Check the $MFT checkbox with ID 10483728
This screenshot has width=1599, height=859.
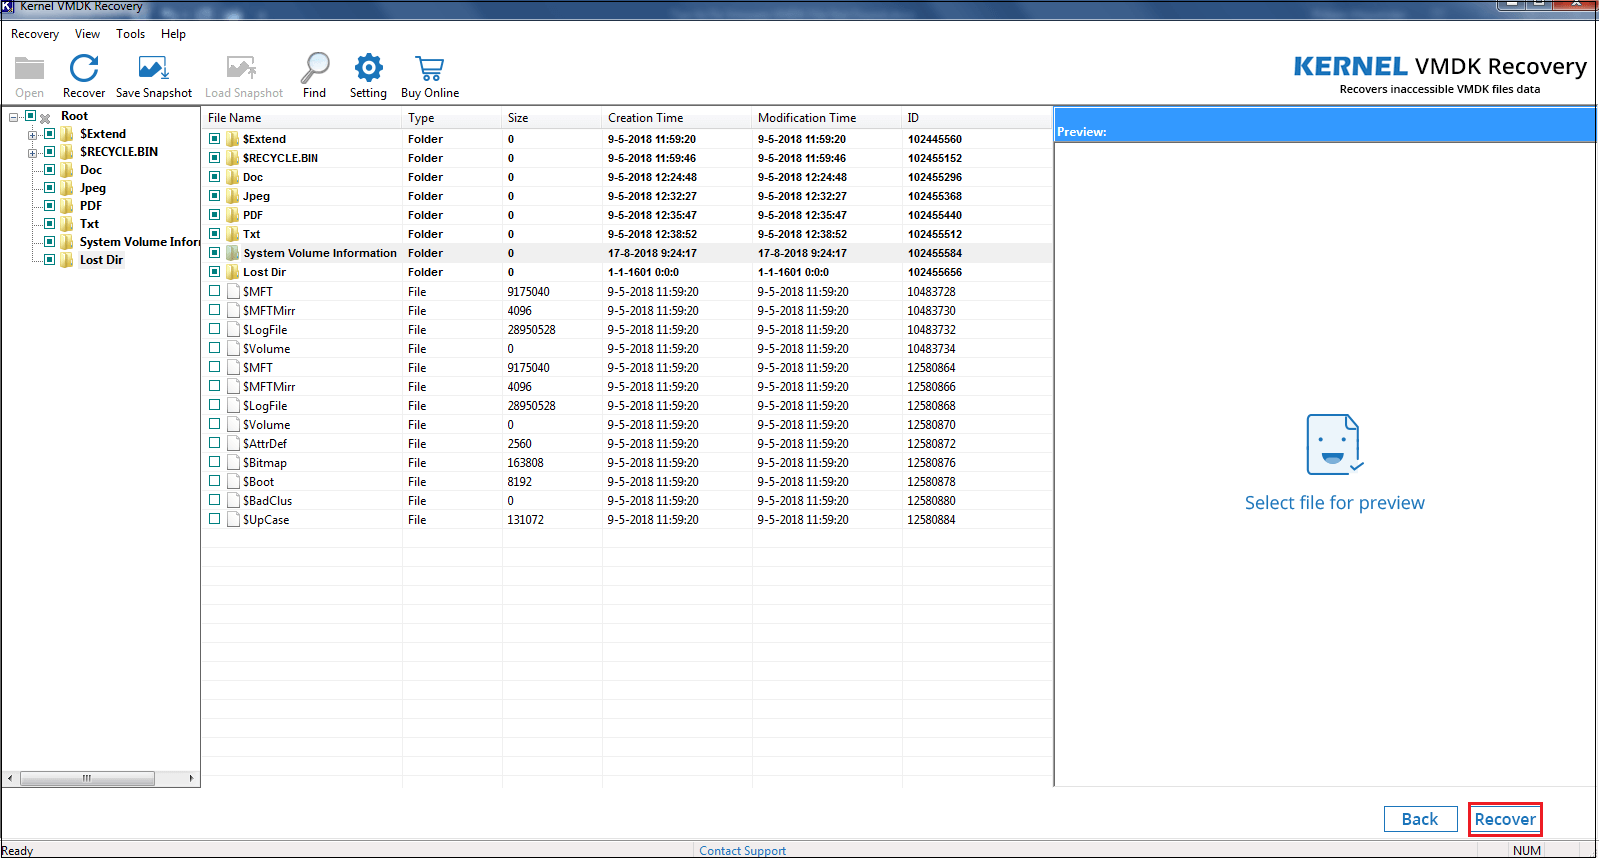[214, 291]
